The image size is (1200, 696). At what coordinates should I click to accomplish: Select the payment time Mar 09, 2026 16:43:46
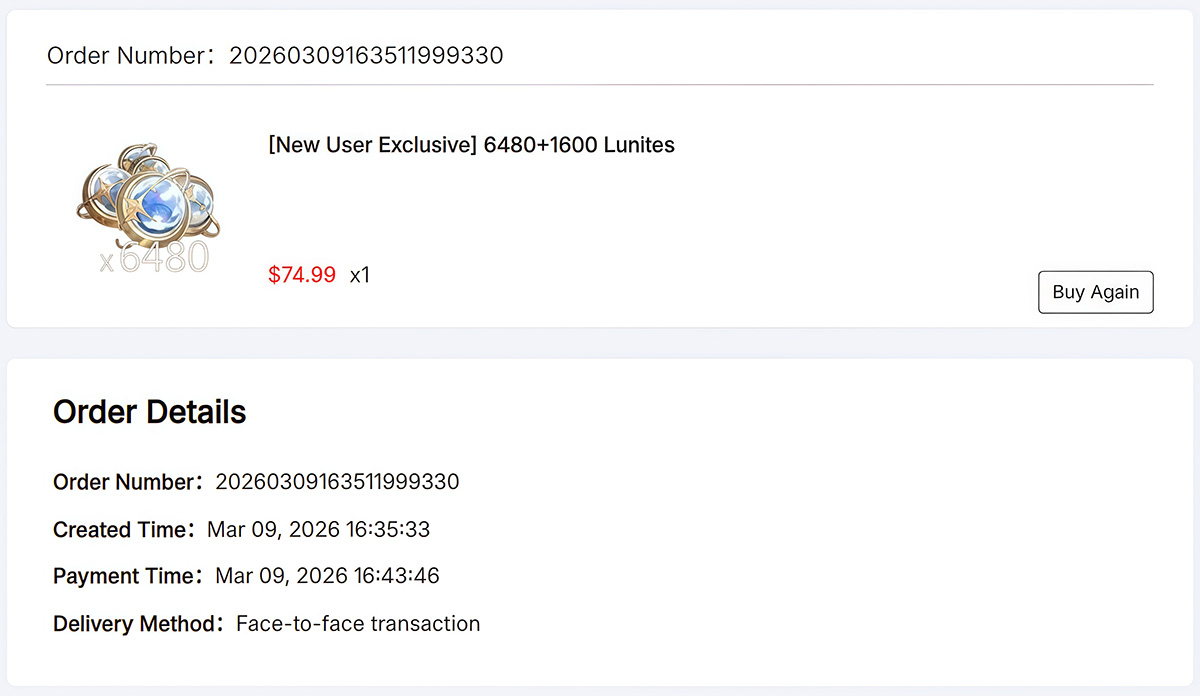point(327,577)
